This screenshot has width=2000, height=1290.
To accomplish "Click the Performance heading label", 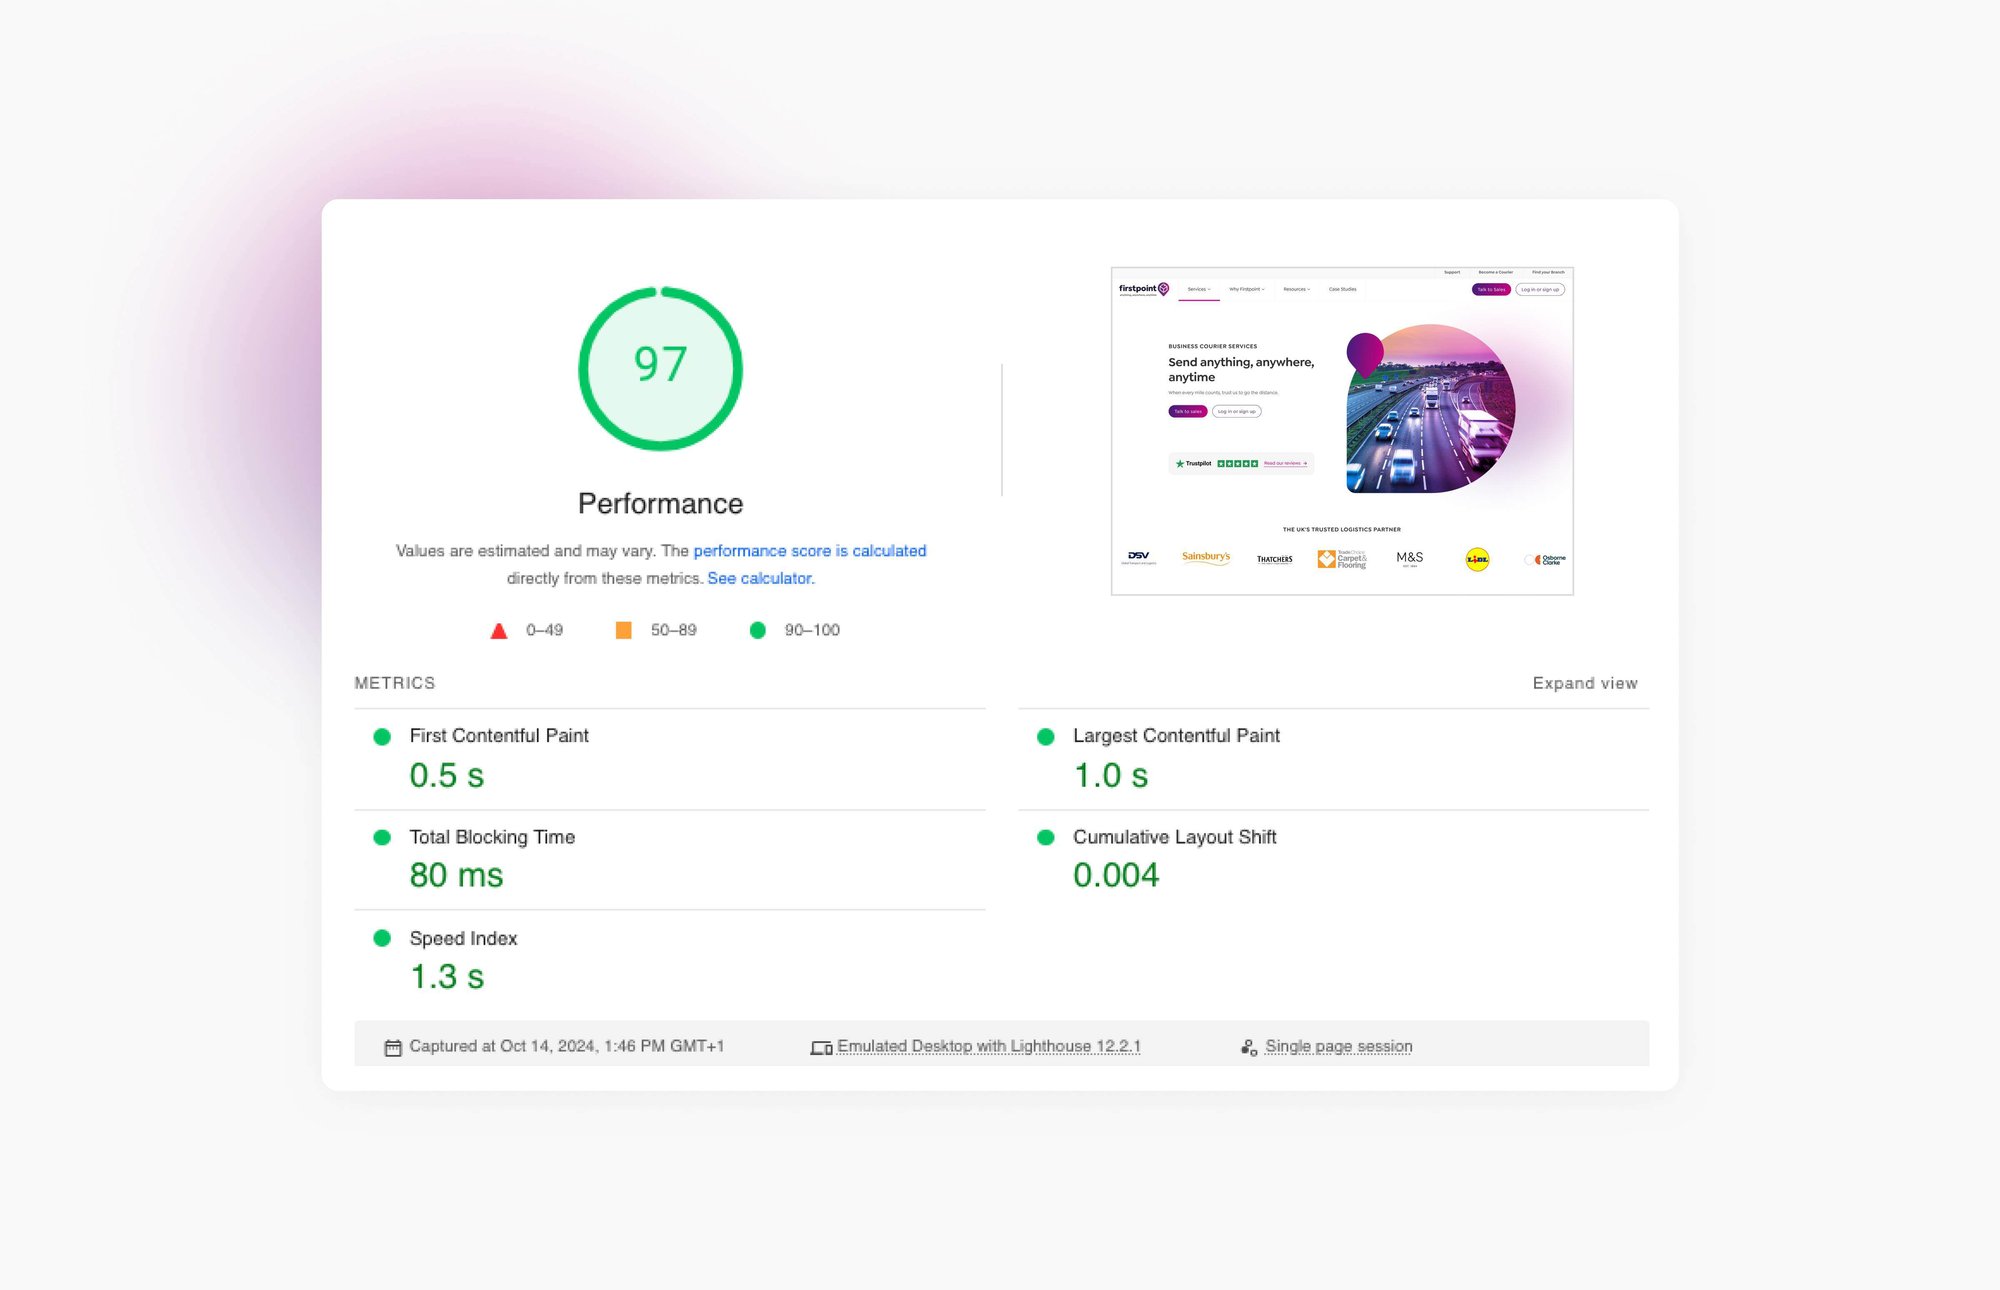I will pos(660,503).
